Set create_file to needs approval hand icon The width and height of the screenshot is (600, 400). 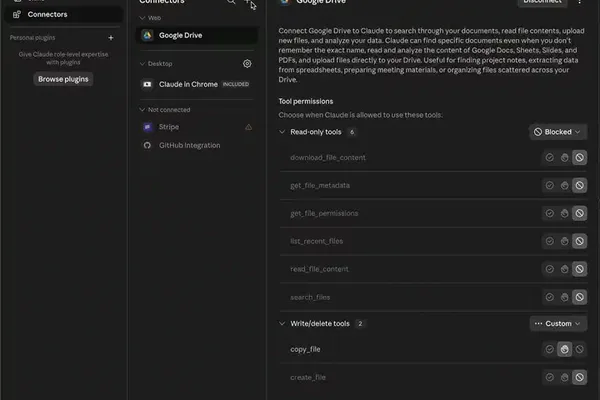click(x=564, y=377)
